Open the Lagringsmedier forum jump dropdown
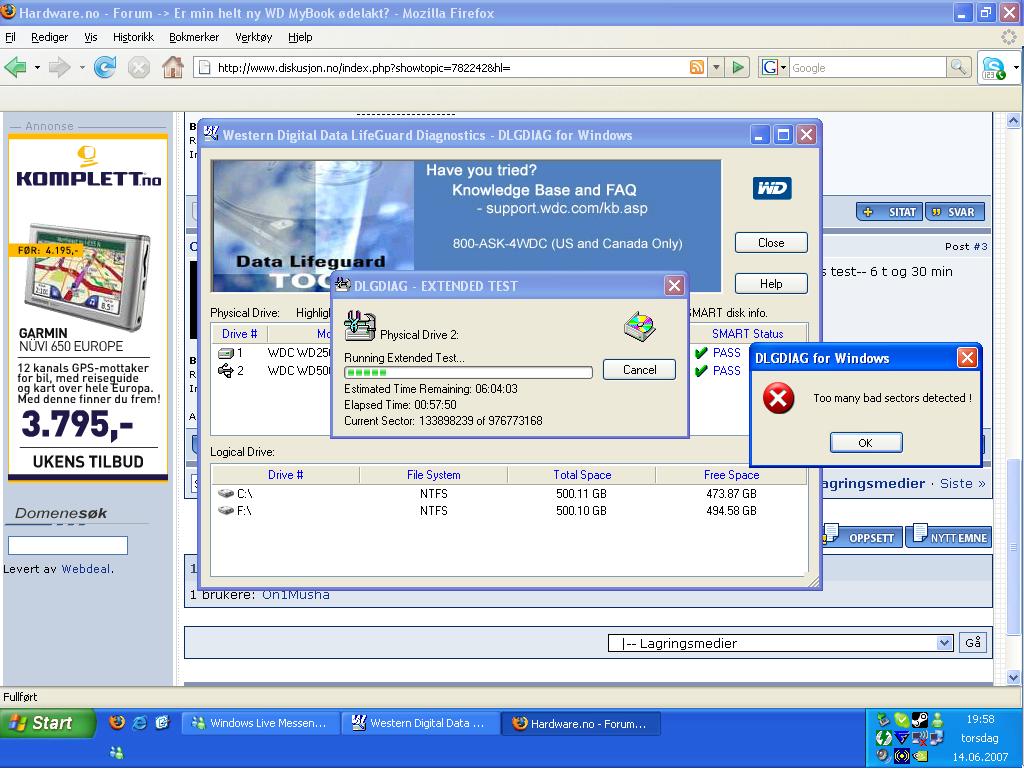1024x775 pixels. tap(944, 643)
